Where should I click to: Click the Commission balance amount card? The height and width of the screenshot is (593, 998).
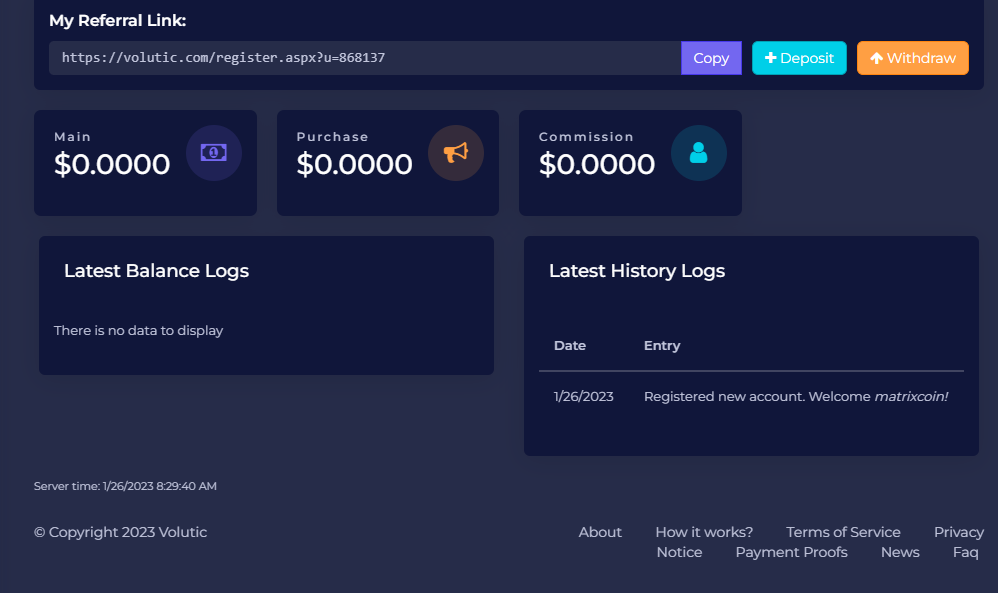point(597,164)
